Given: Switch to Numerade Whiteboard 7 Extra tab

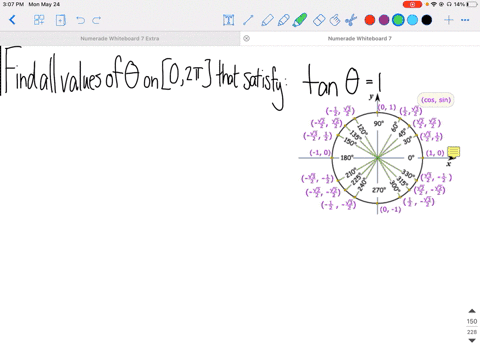Looking at the screenshot, I should pos(120,38).
